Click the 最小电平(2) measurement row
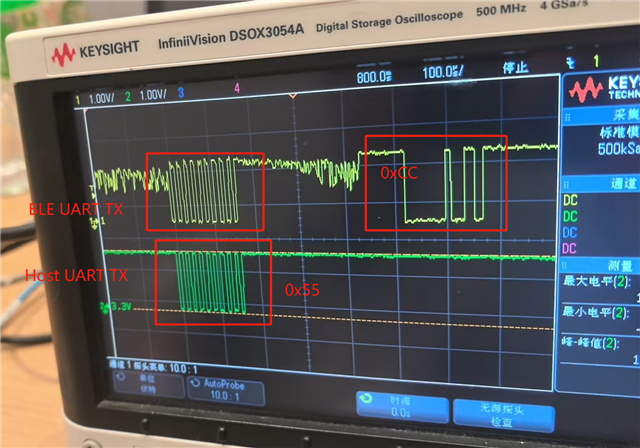Image resolution: width=640 pixels, height=448 pixels. (600, 320)
